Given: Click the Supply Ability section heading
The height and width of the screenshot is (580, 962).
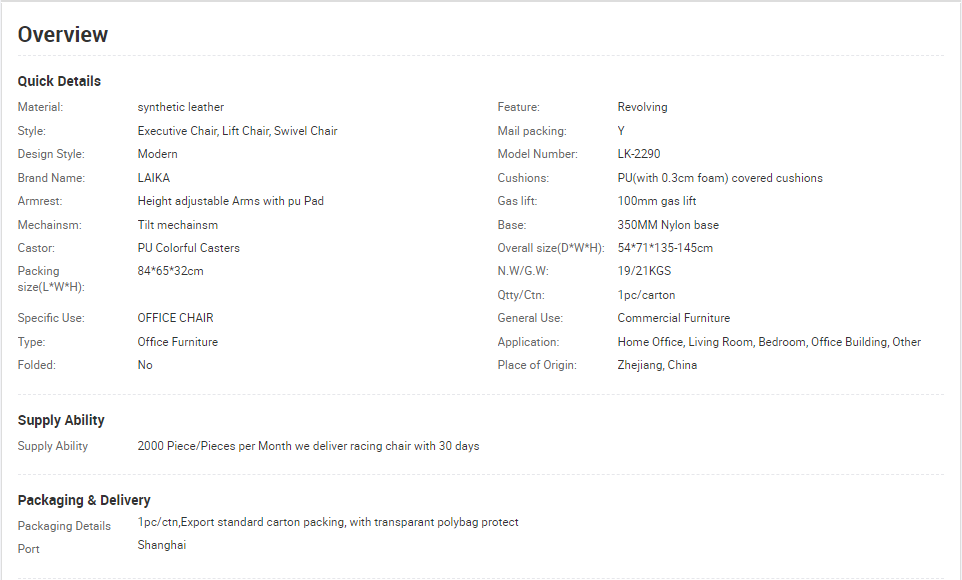Looking at the screenshot, I should 61,420.
